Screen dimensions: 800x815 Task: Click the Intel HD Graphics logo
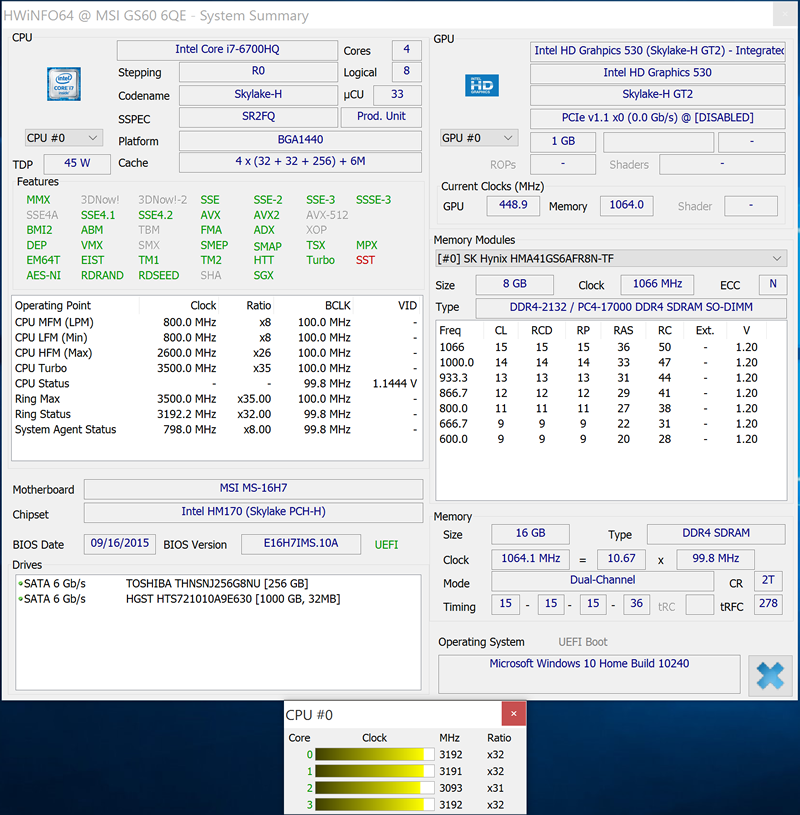pyautogui.click(x=481, y=85)
